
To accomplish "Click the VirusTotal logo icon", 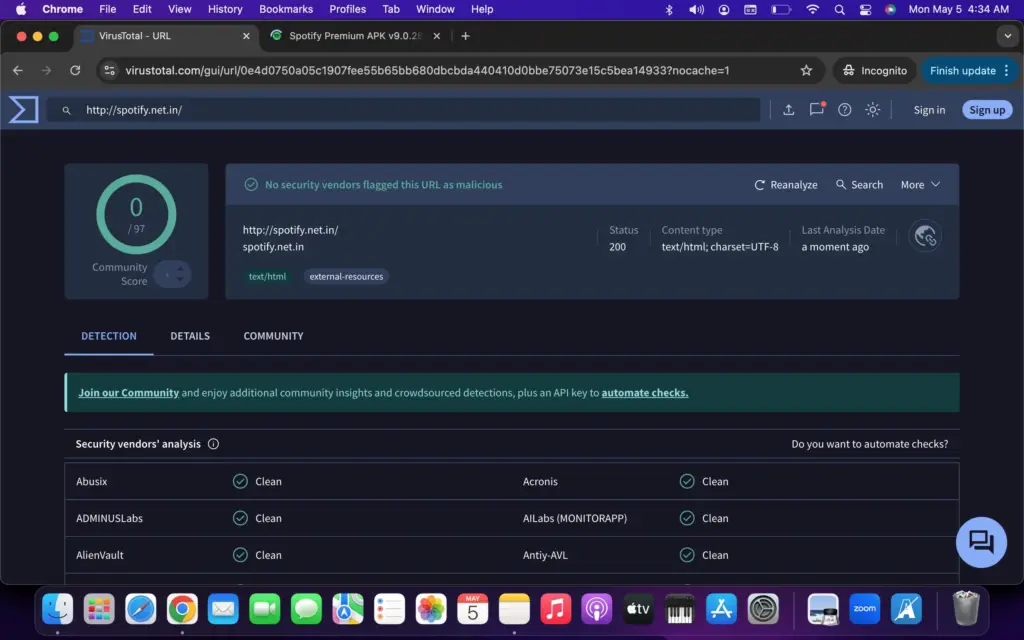I will tap(23, 110).
